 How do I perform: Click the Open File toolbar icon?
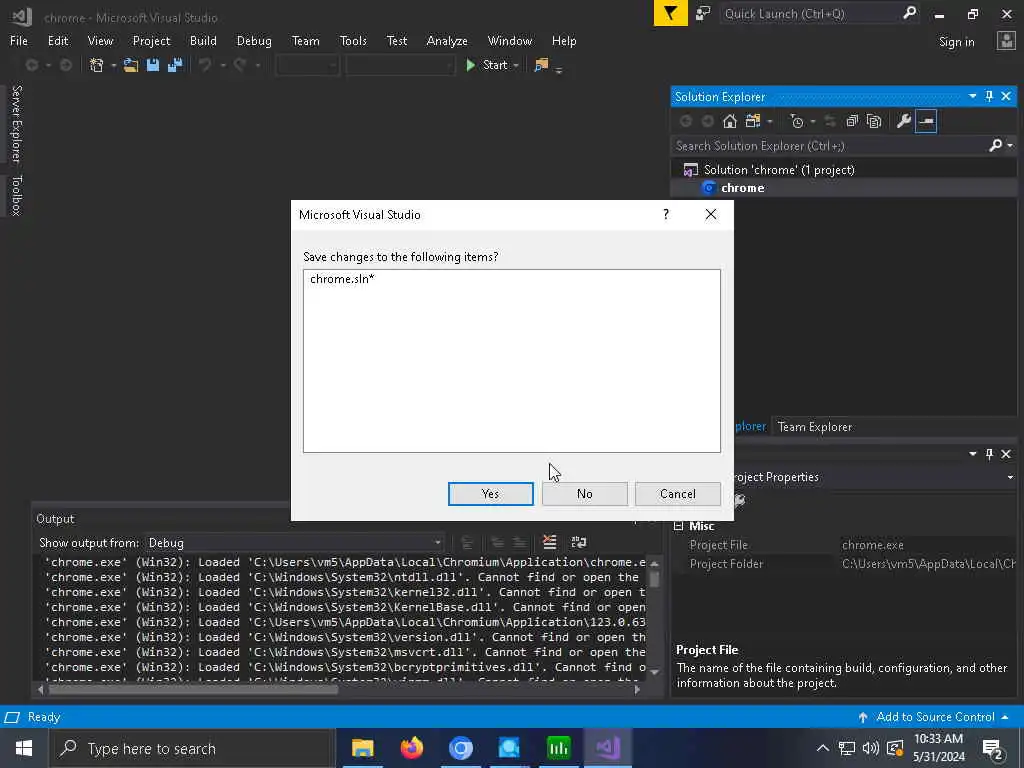click(x=131, y=65)
